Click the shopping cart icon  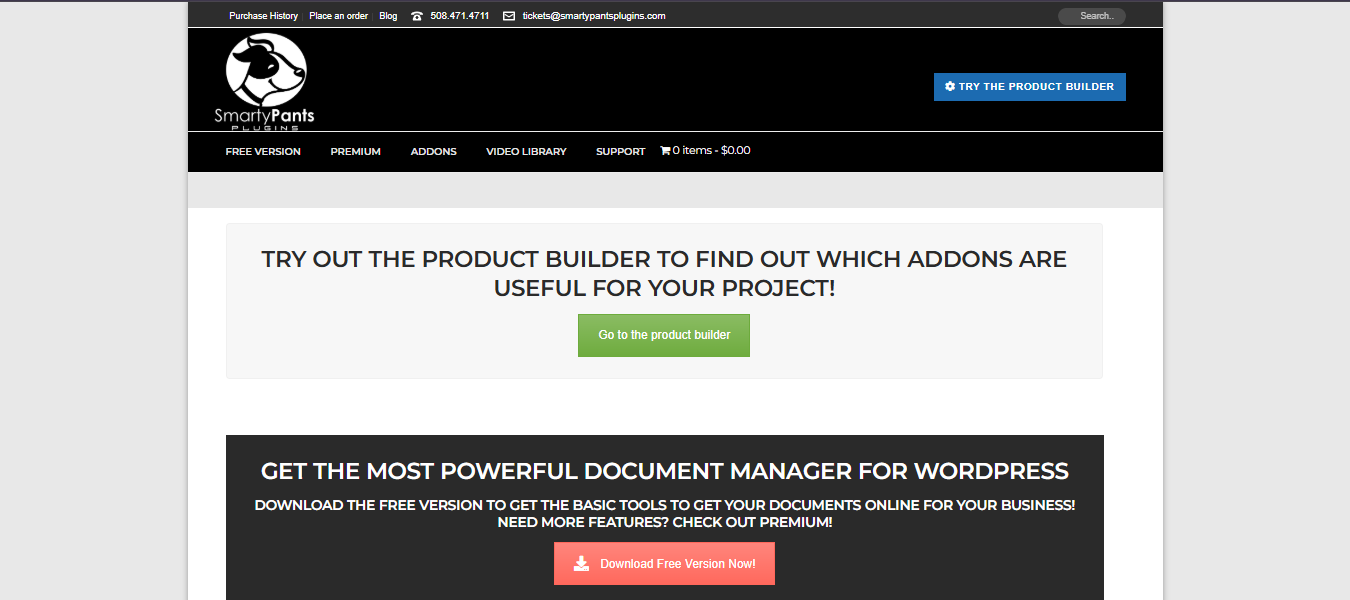[665, 151]
